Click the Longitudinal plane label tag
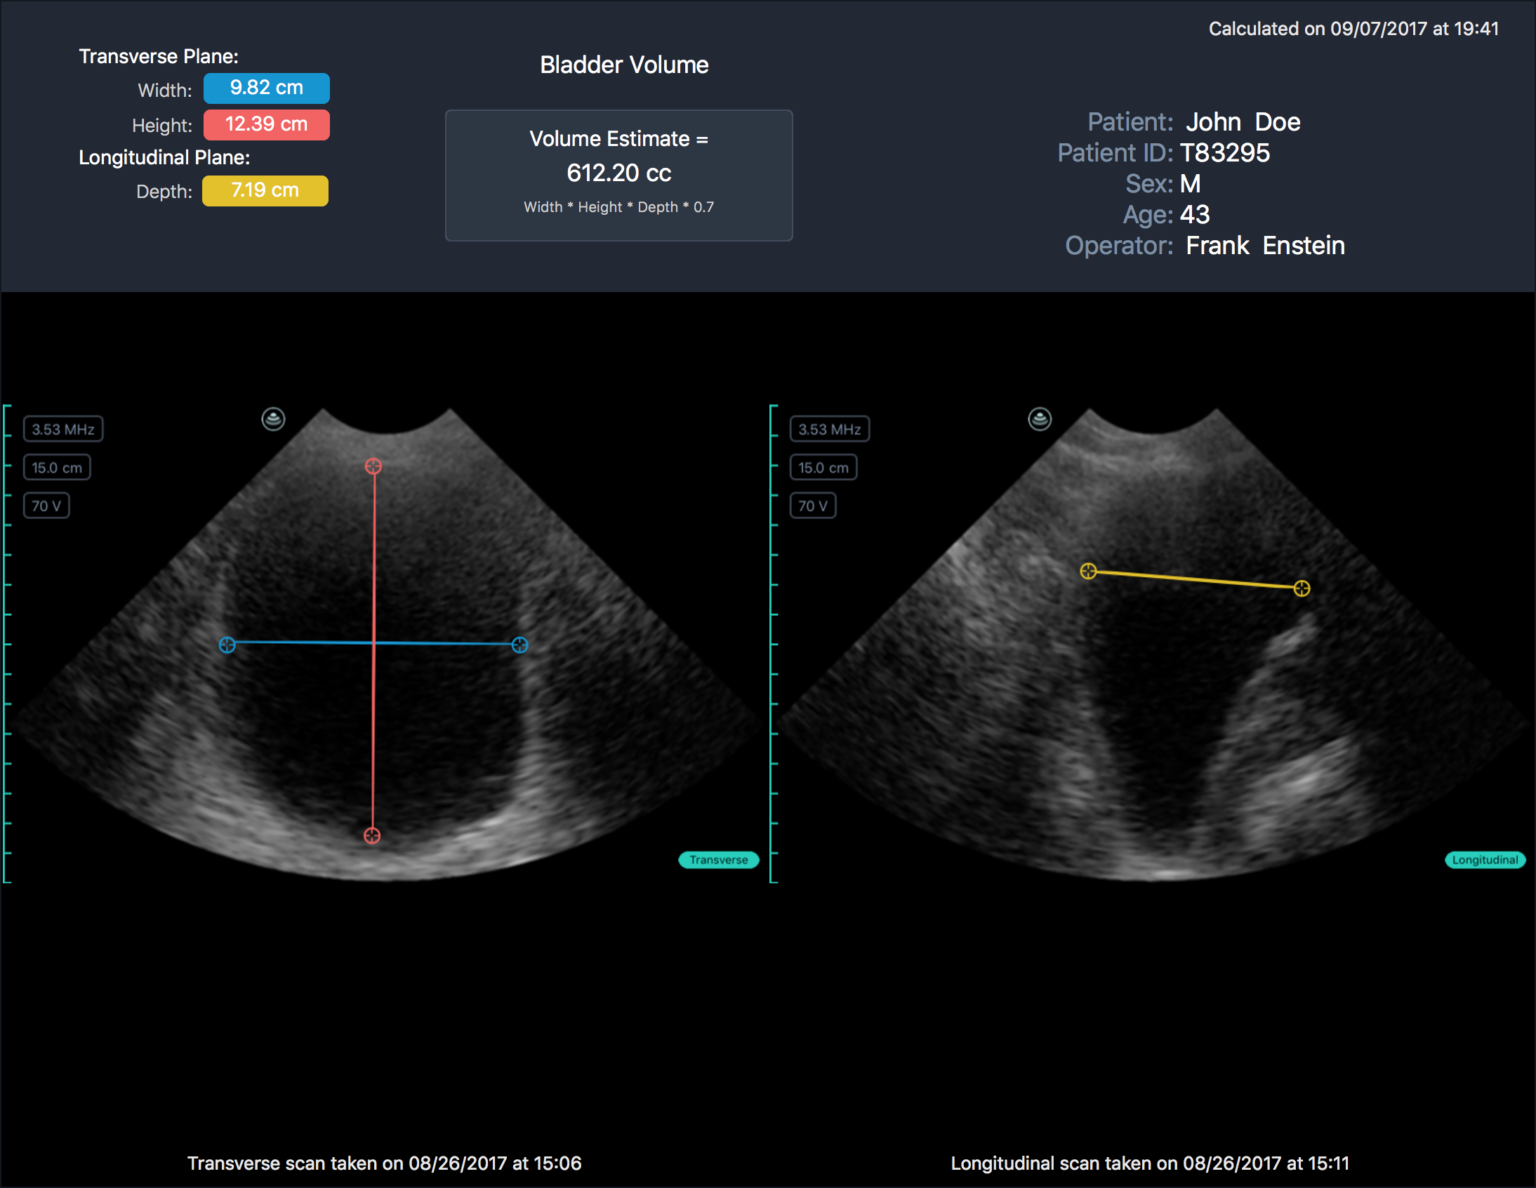Viewport: 1536px width, 1188px height. click(1485, 860)
